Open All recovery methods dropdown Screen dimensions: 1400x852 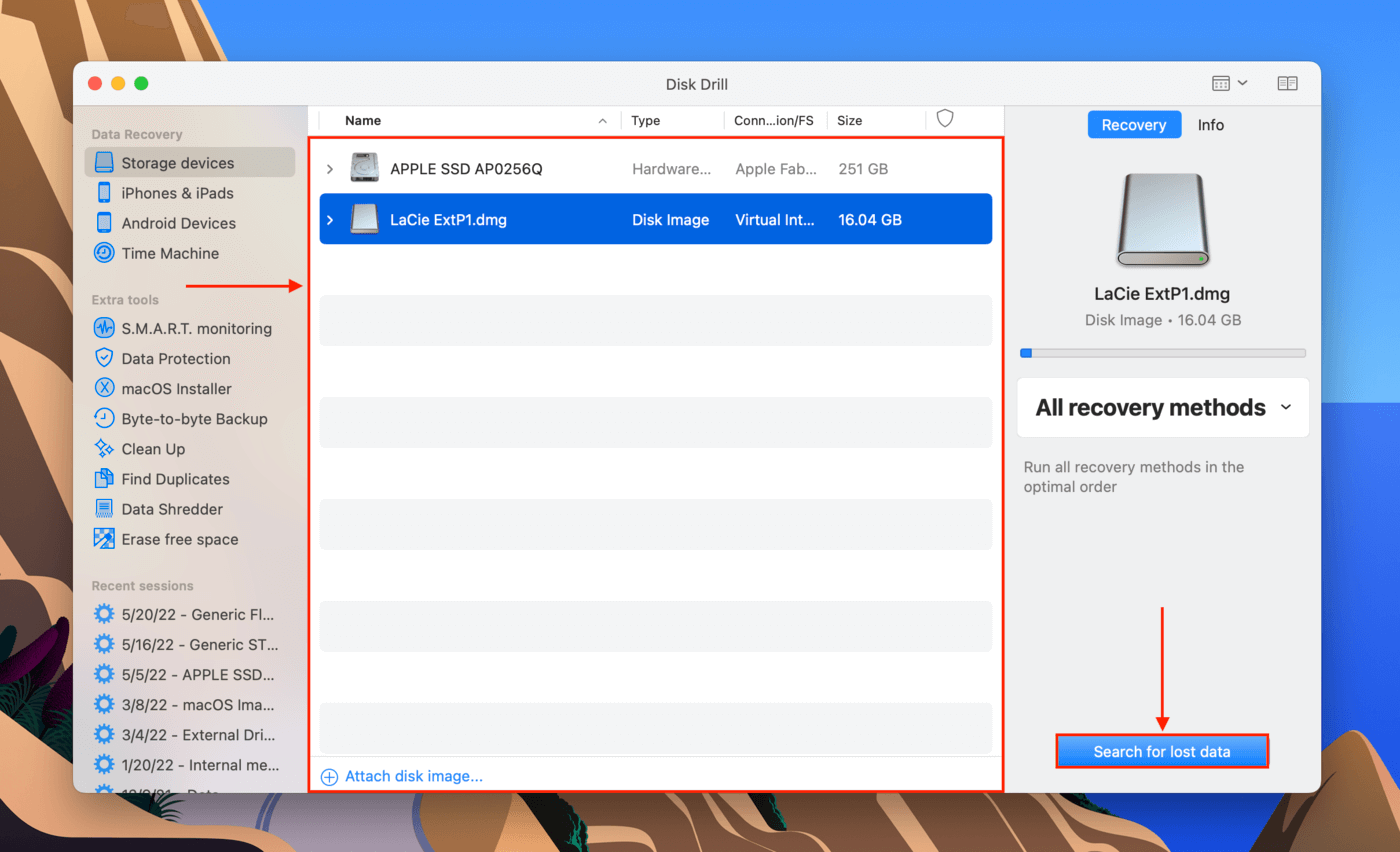[x=1163, y=407]
